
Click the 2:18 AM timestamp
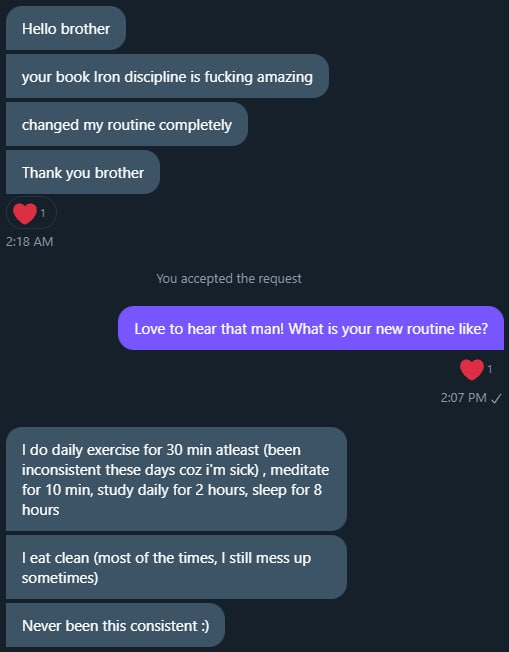click(30, 242)
